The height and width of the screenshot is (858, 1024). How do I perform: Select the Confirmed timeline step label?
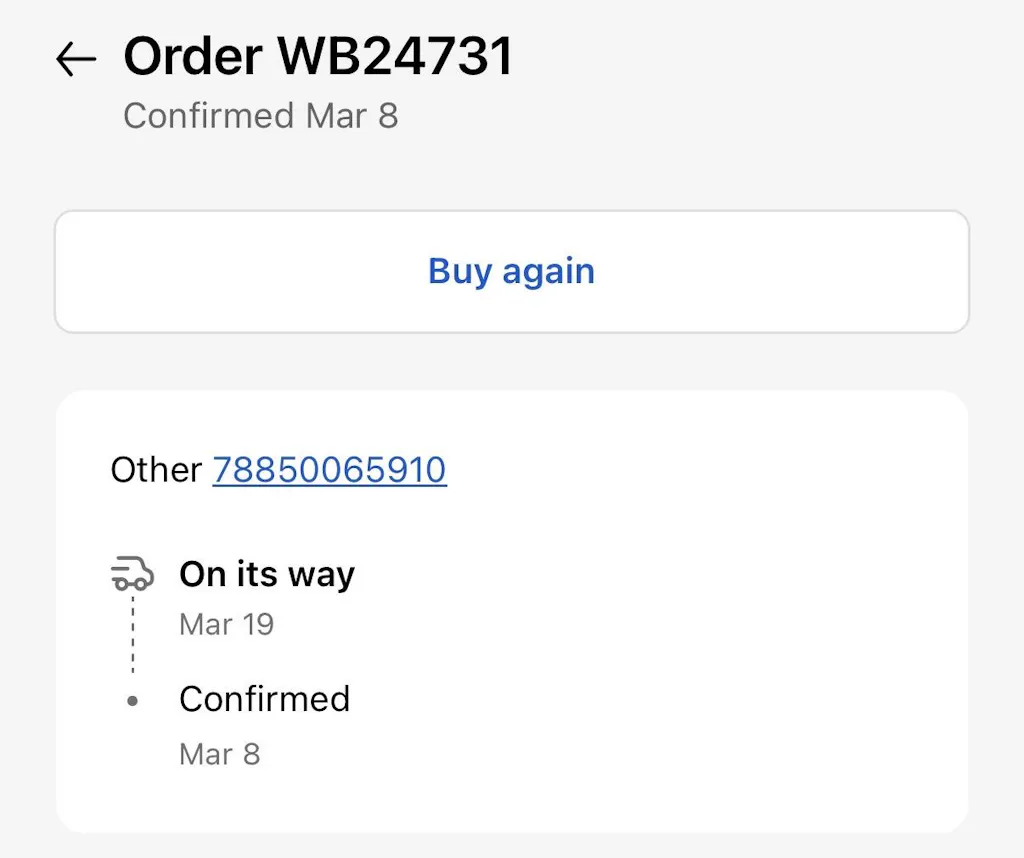coord(264,699)
